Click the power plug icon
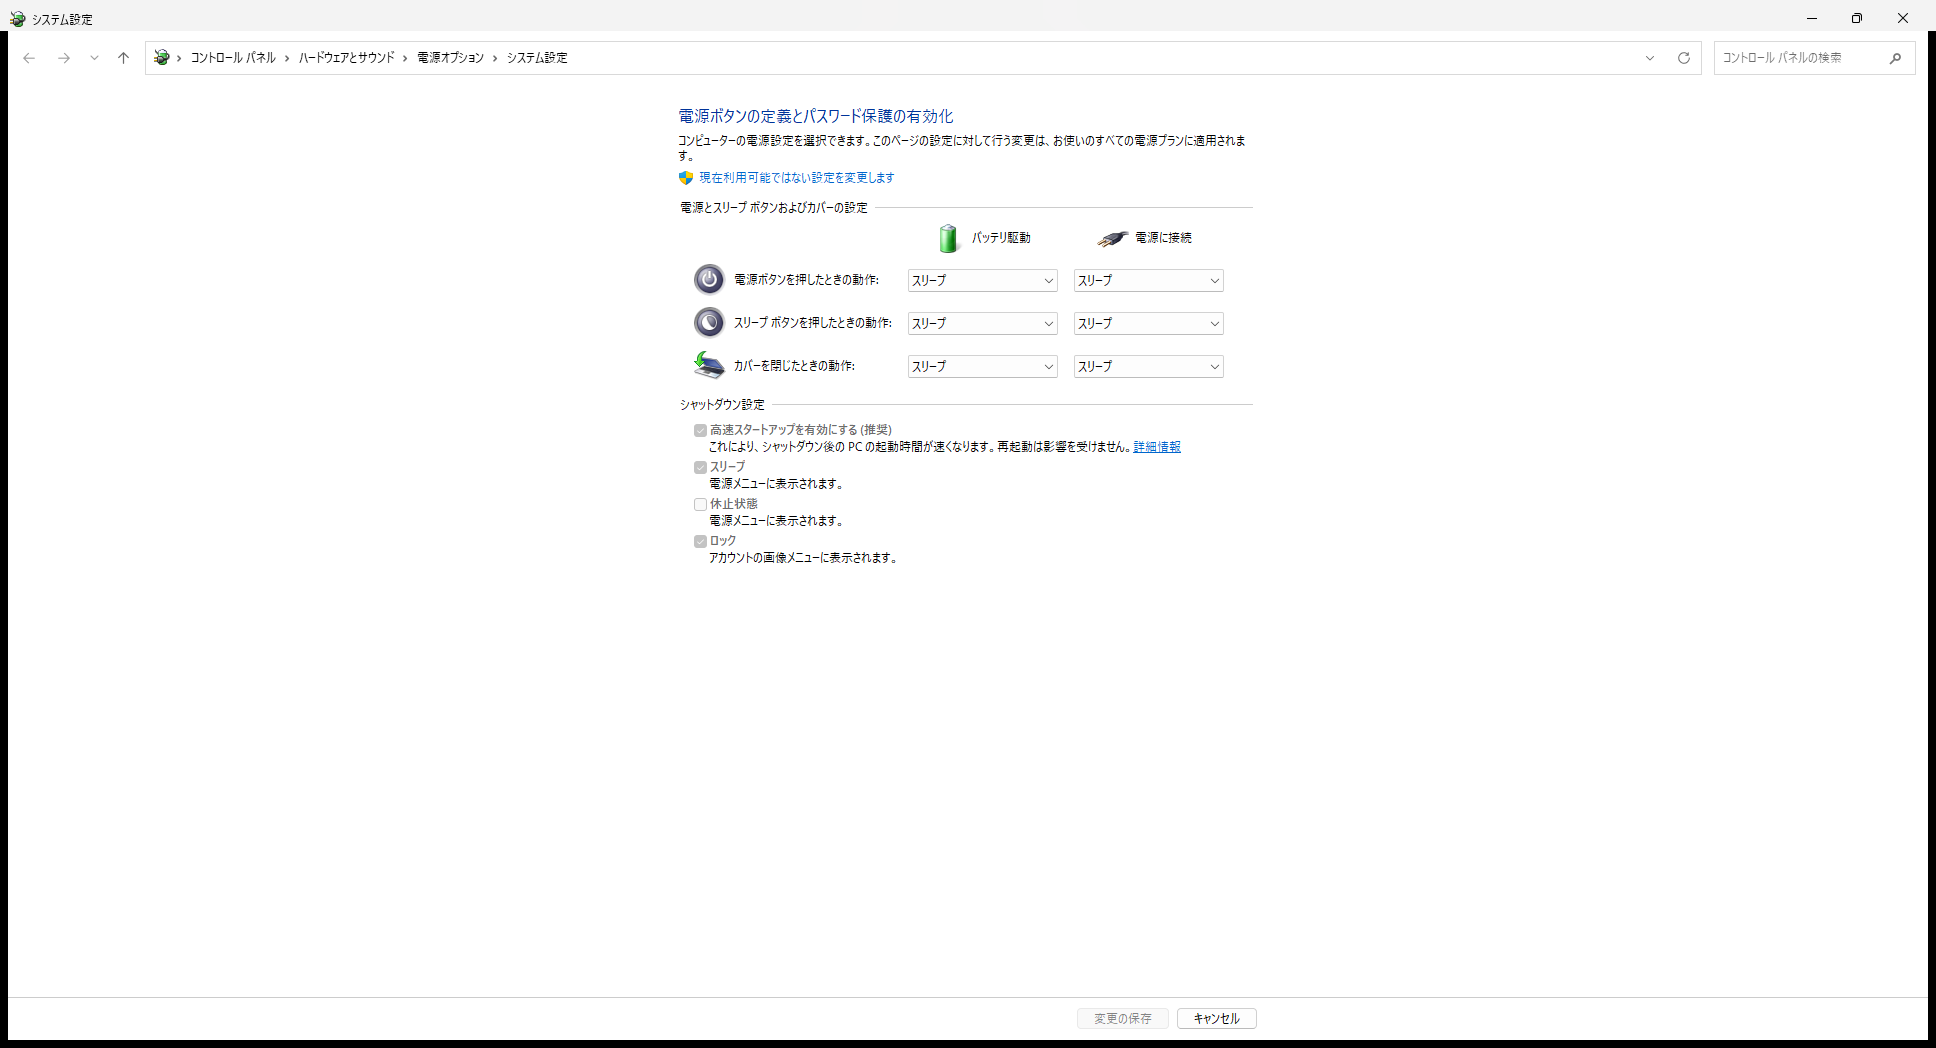 (1112, 238)
